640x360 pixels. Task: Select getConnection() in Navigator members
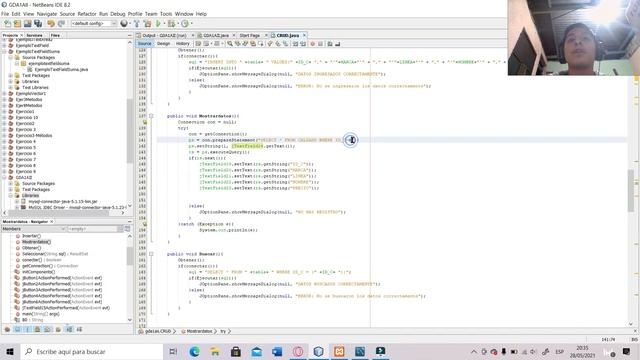coord(49,266)
